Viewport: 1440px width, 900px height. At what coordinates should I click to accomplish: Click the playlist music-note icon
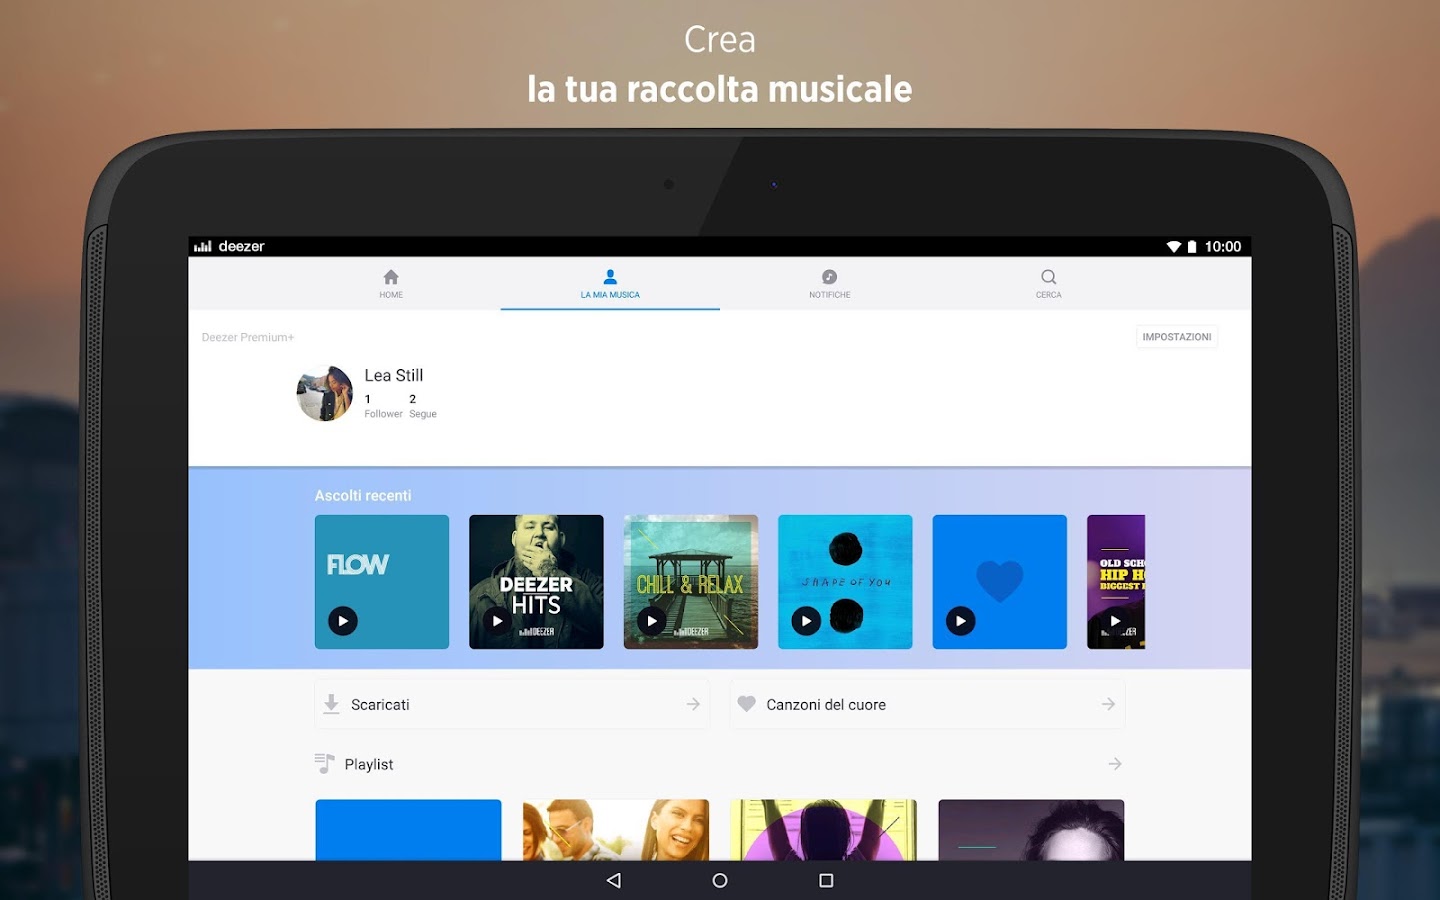pyautogui.click(x=324, y=764)
